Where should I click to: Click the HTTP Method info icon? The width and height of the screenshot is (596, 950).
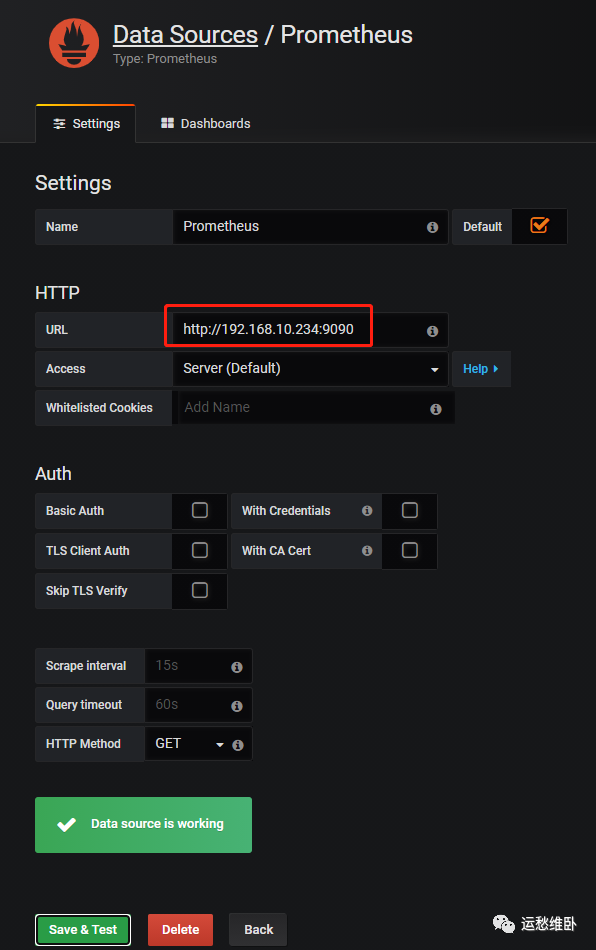coord(238,745)
